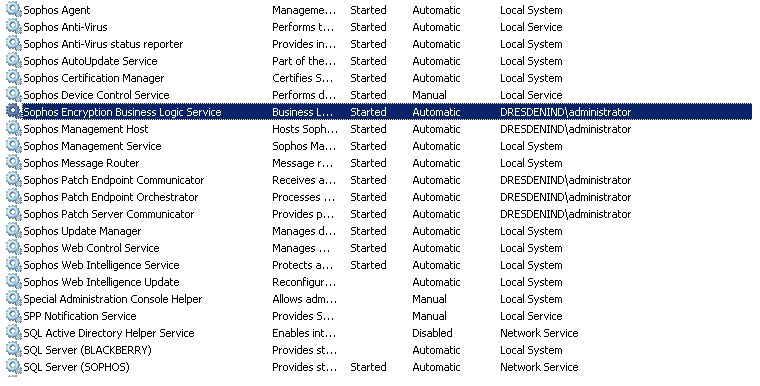This screenshot has width=760, height=386.
Task: Select Sophos Web Intelligence Update service
Action: (x=101, y=282)
